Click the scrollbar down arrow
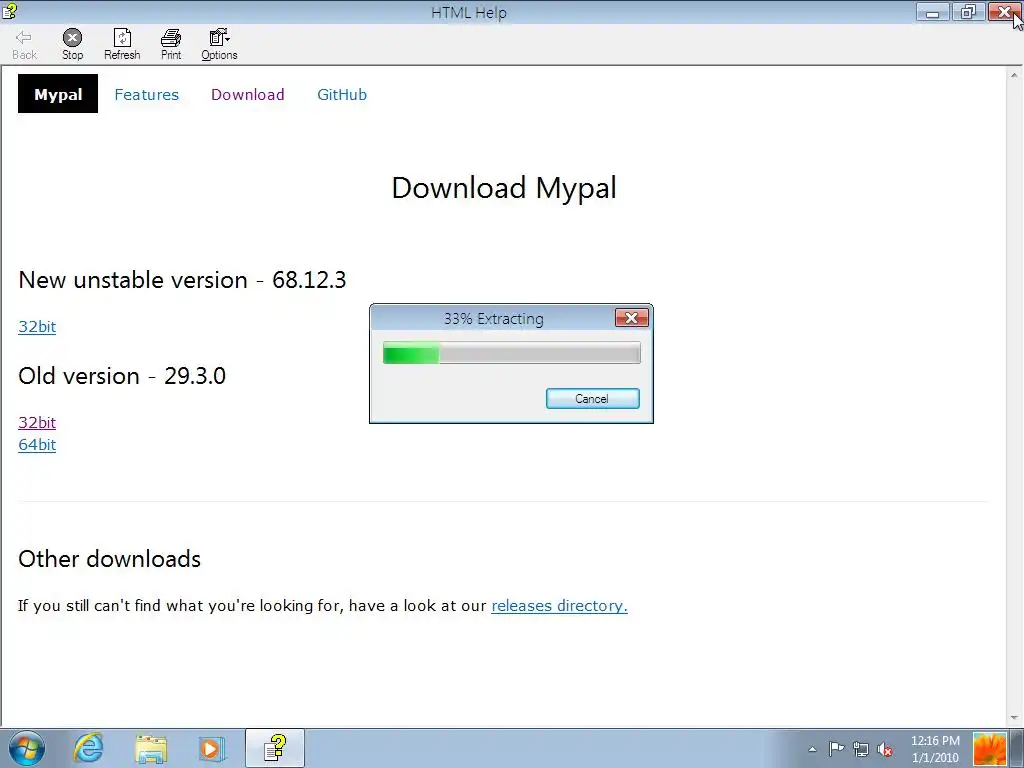 tap(1015, 718)
